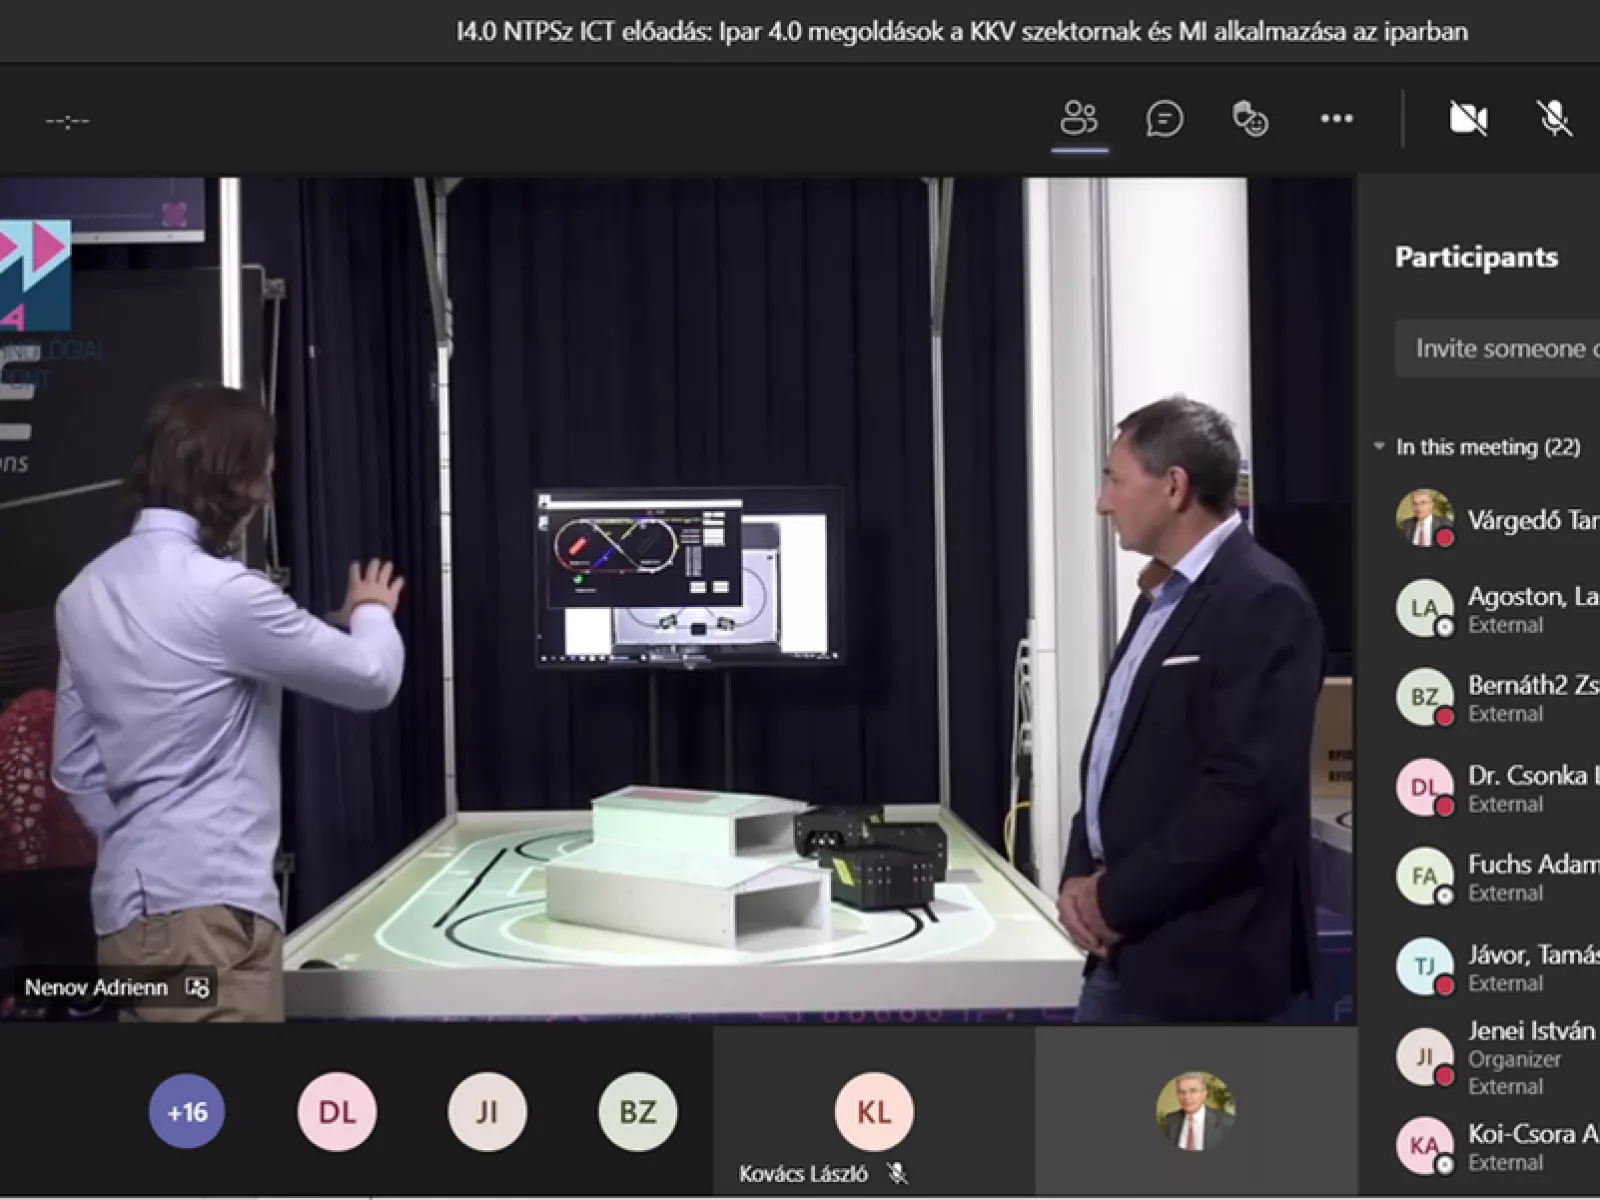Click the photo participant tile at bottom
1600x1200 pixels.
tap(1196, 1111)
